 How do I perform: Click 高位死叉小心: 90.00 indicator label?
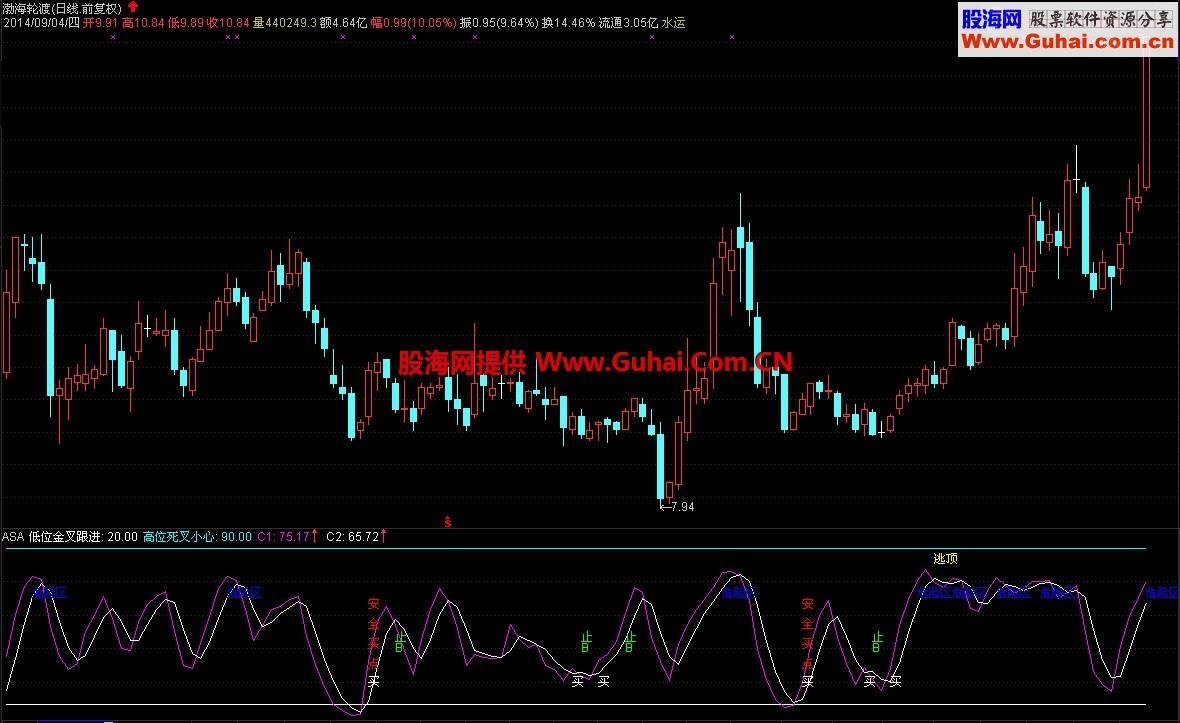click(197, 536)
